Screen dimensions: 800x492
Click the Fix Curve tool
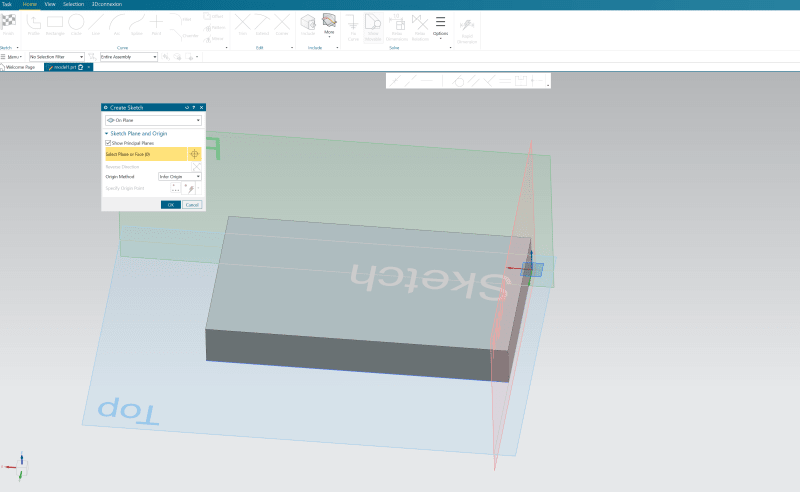353,26
